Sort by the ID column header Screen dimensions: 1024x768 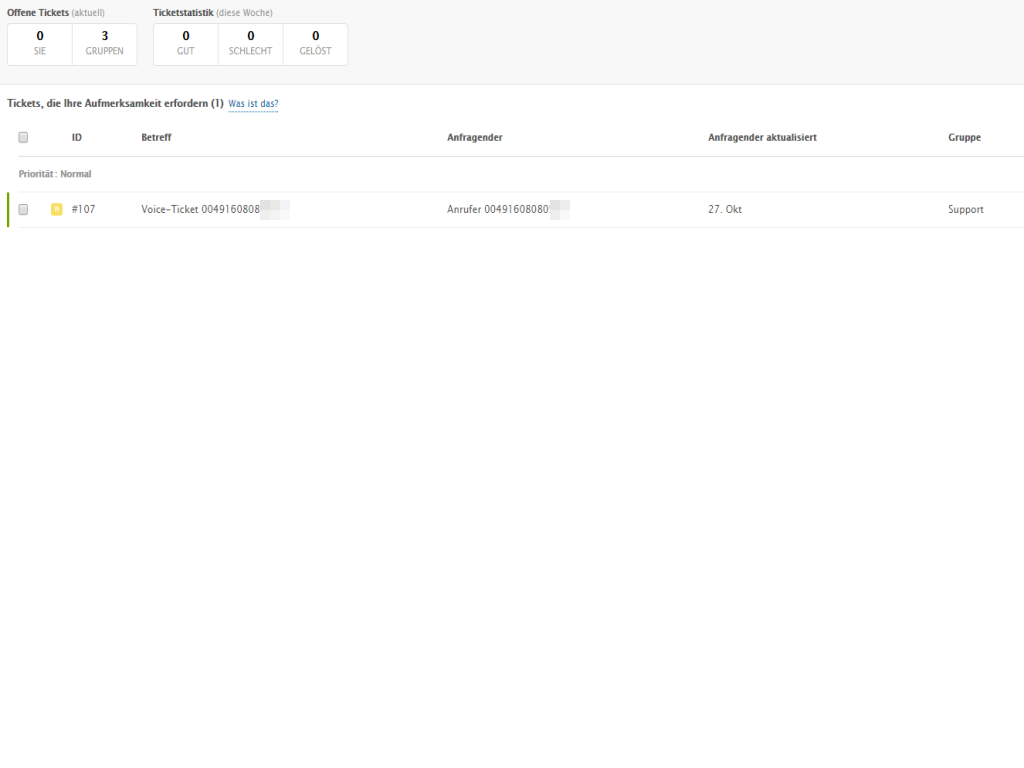pos(77,137)
